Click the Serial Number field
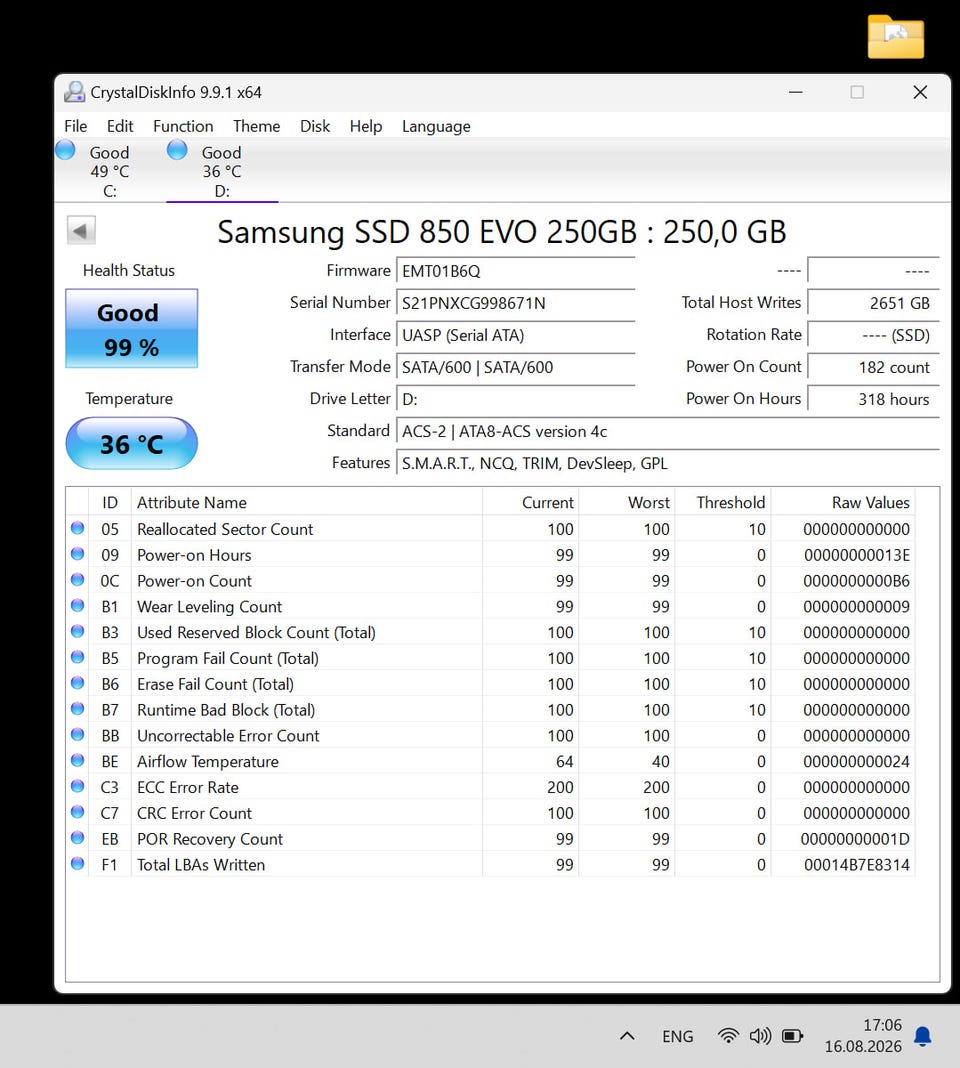Image resolution: width=960 pixels, height=1068 pixels. tap(516, 303)
